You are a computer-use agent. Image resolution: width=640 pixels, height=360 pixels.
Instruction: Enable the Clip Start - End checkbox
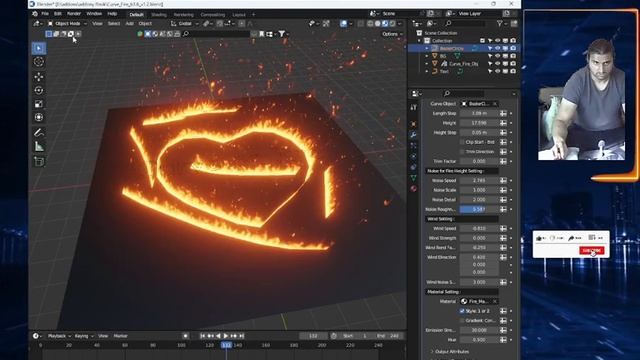pyautogui.click(x=462, y=142)
